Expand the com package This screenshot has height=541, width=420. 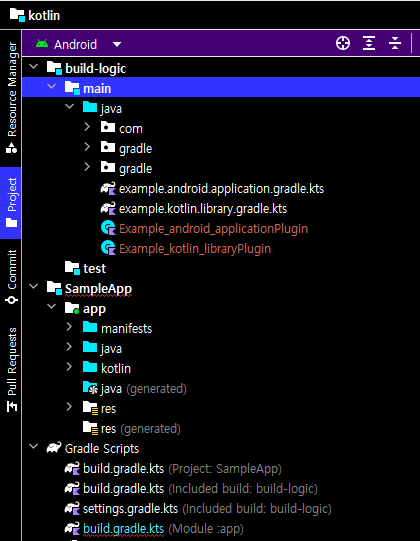(87, 127)
